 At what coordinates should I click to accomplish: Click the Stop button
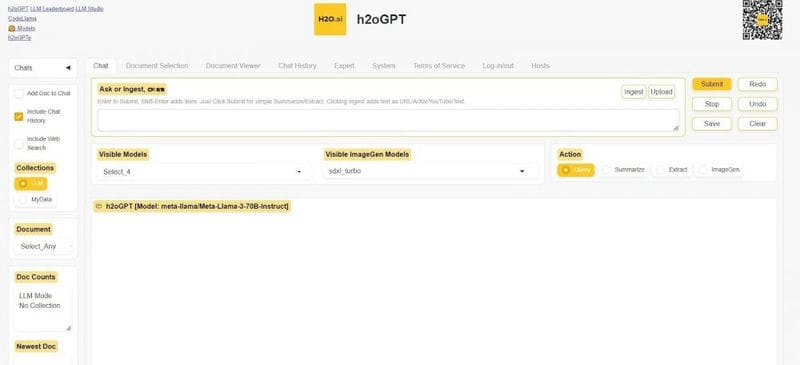[712, 104]
